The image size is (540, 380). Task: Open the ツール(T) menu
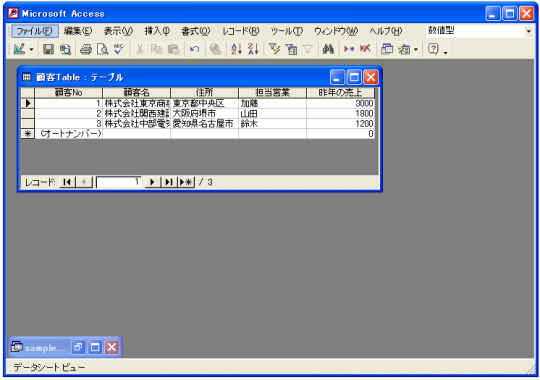pos(286,31)
